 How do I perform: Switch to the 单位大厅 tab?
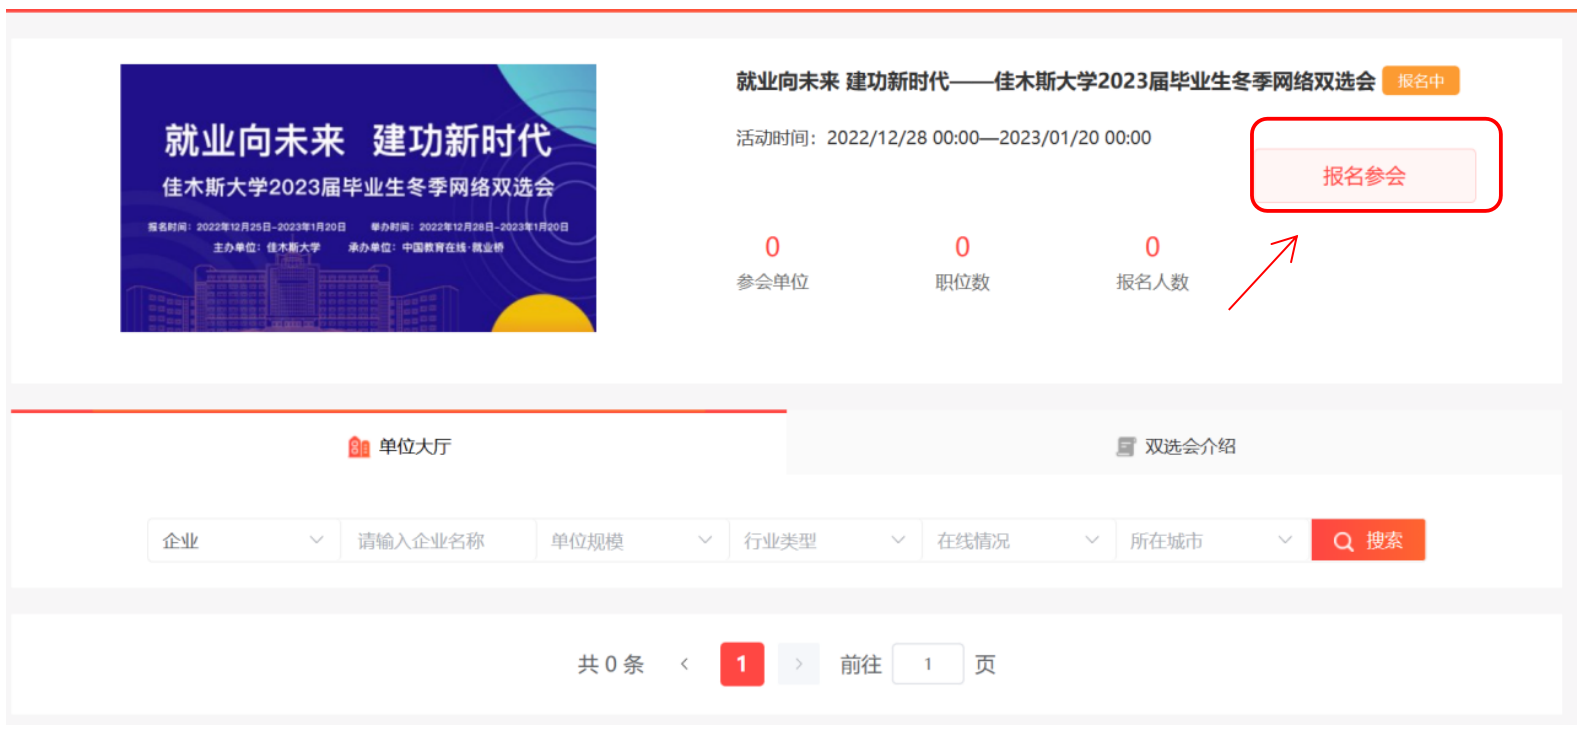pos(400,446)
